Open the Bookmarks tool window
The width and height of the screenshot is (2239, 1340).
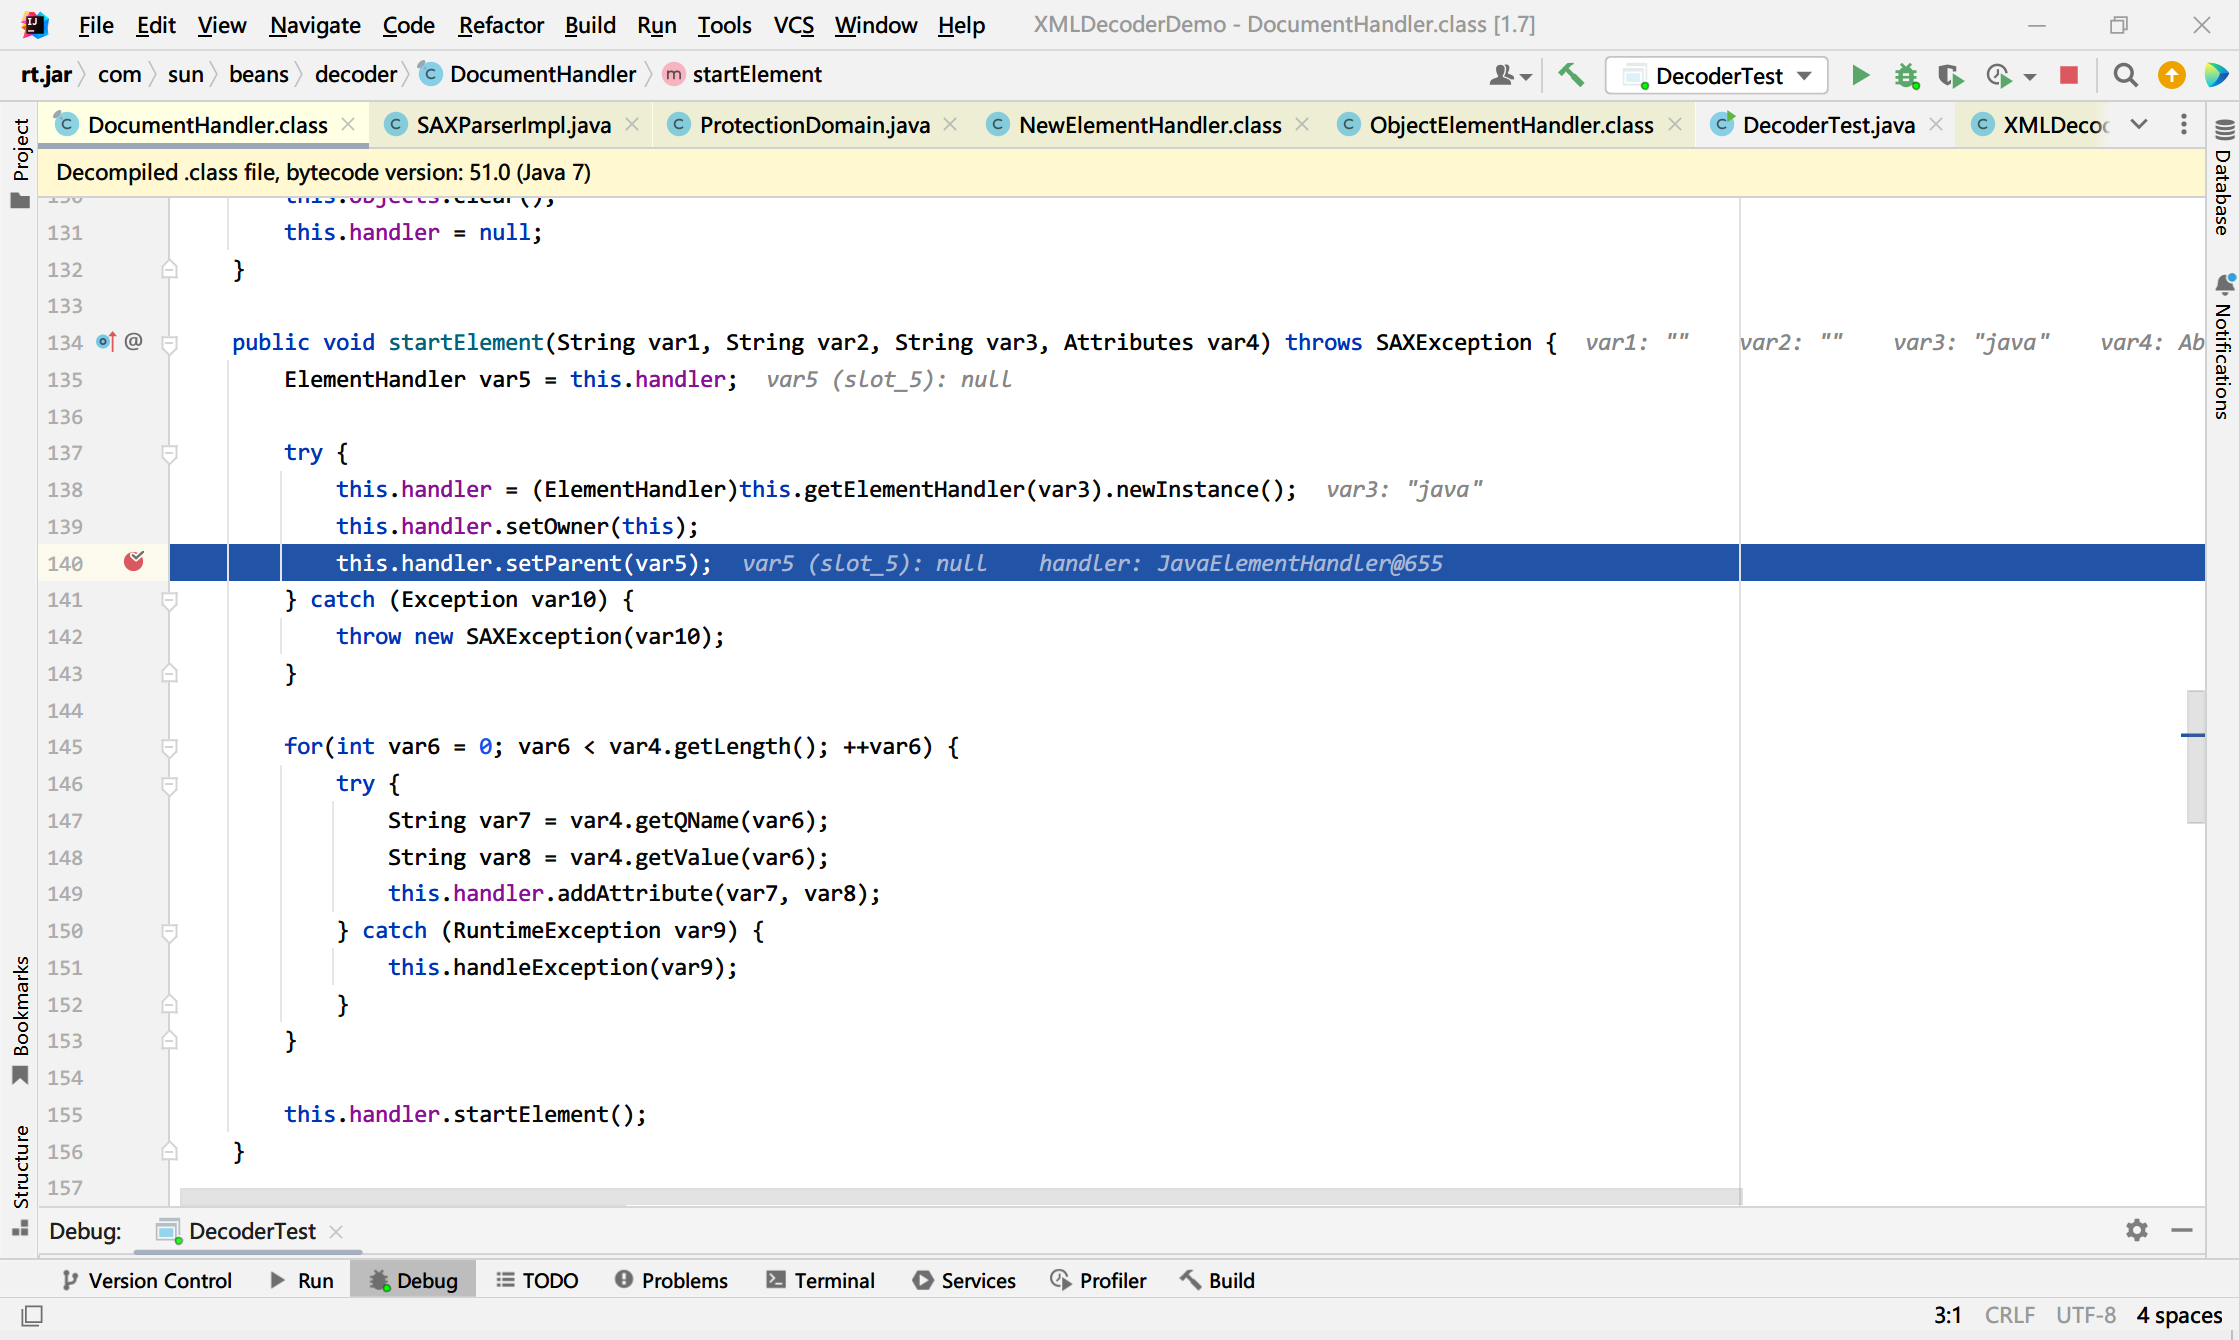tap(20, 1020)
